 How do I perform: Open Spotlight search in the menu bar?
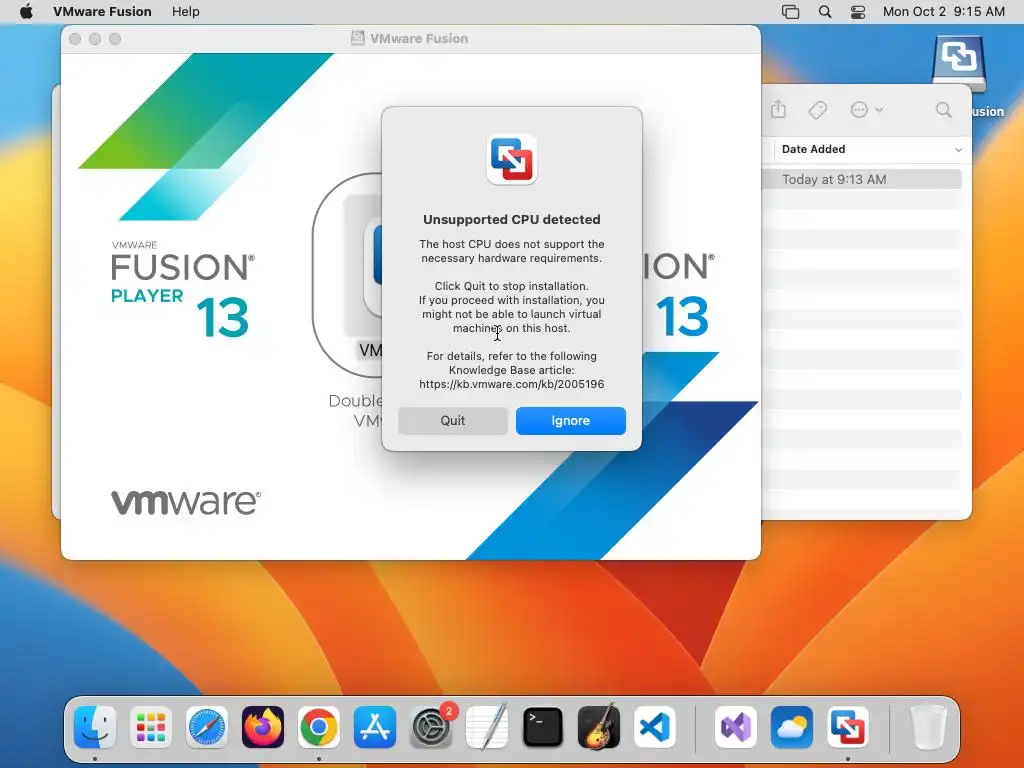[x=825, y=12]
